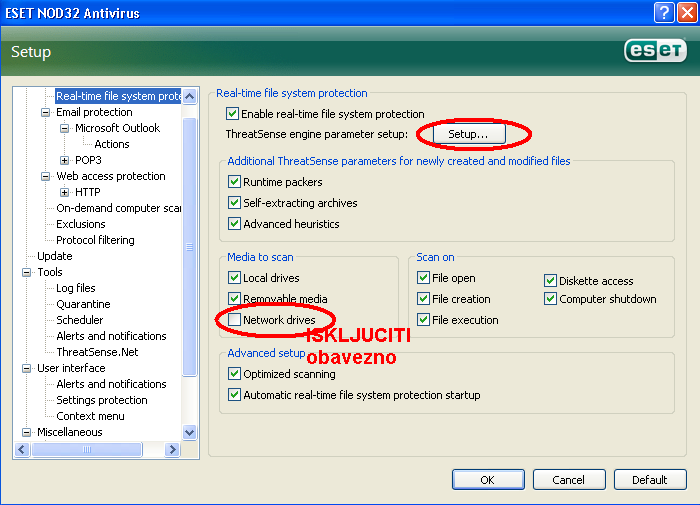This screenshot has height=505, width=700.
Task: Disable Diskette access scanning
Action: 551,281
